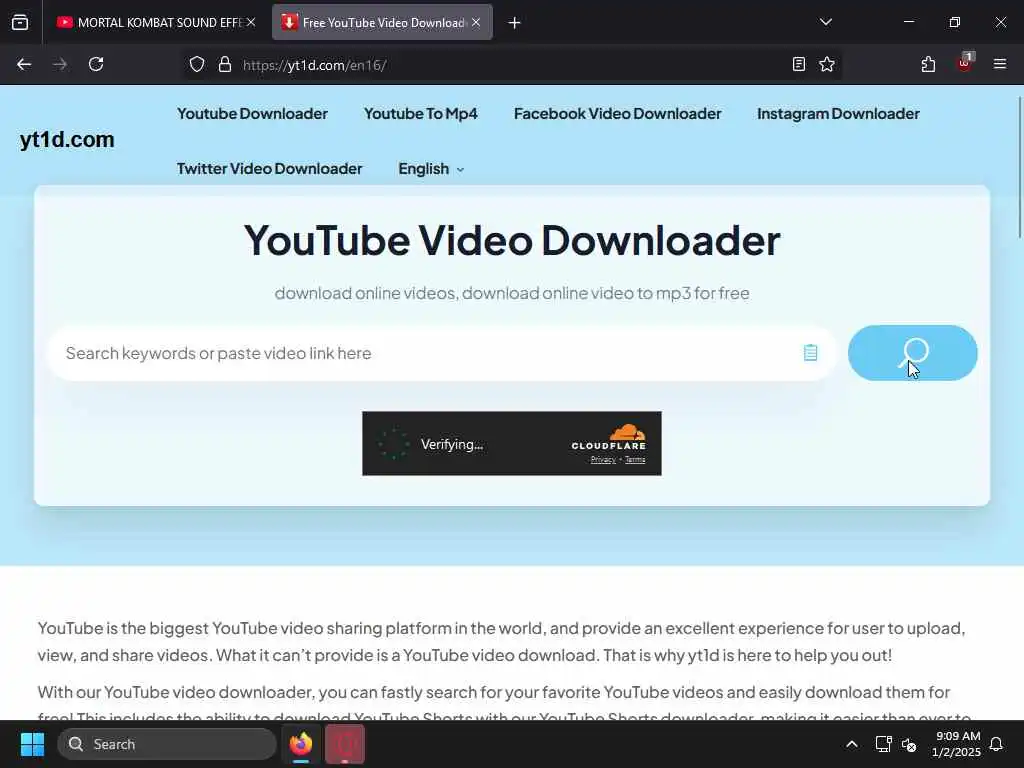Expand the English language dropdown
The image size is (1024, 768).
click(x=431, y=168)
